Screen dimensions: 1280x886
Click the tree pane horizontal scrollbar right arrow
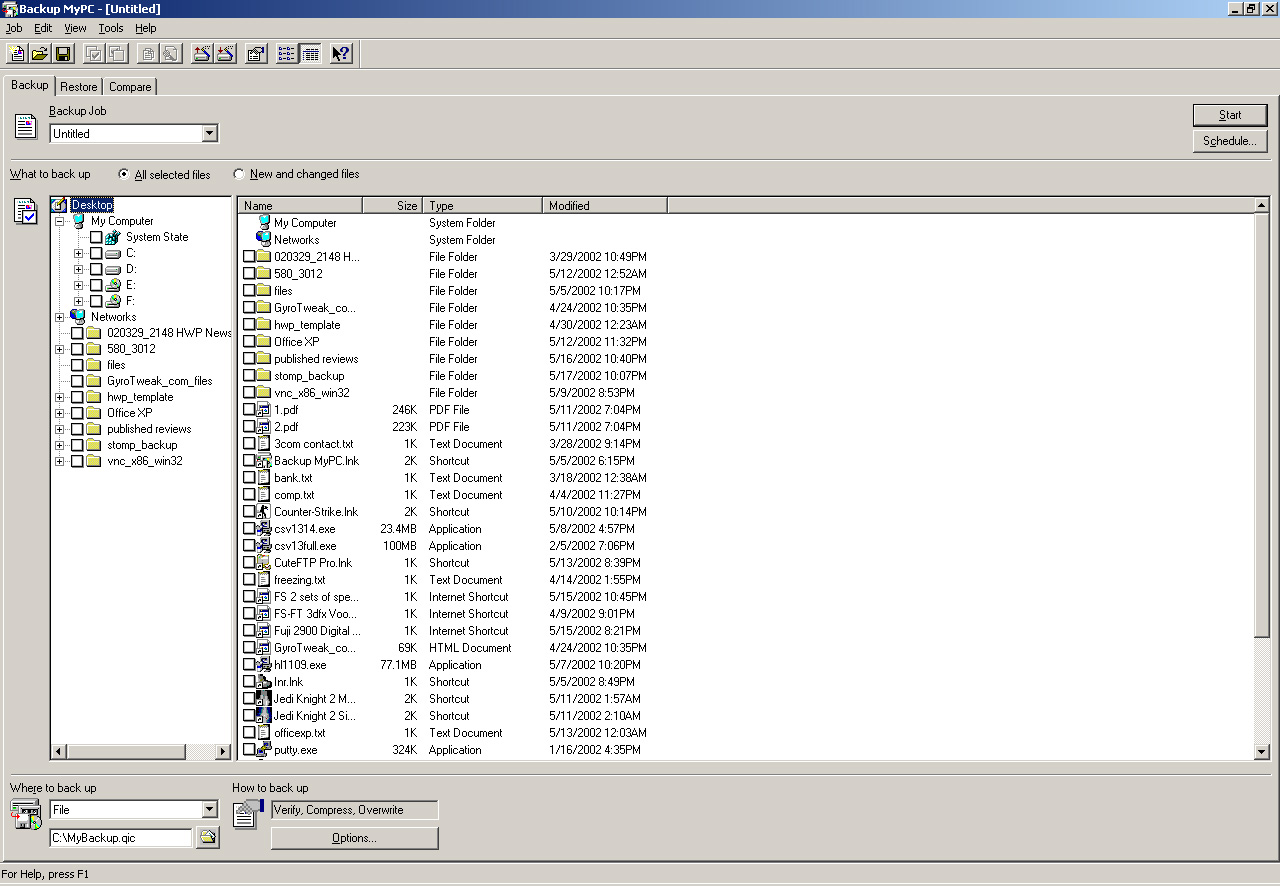pos(223,751)
